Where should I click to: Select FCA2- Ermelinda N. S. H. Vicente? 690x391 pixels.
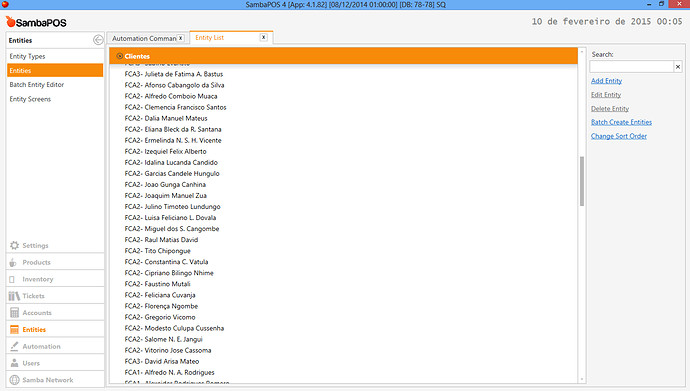pos(172,140)
